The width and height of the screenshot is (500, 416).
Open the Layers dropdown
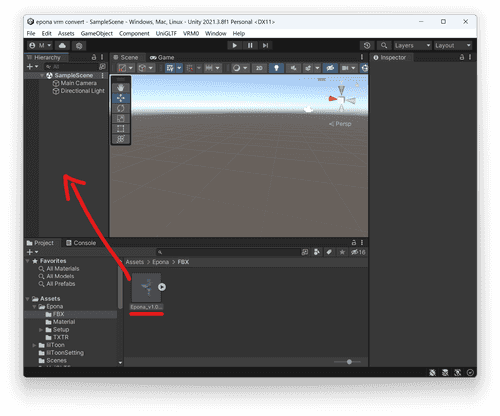(412, 46)
